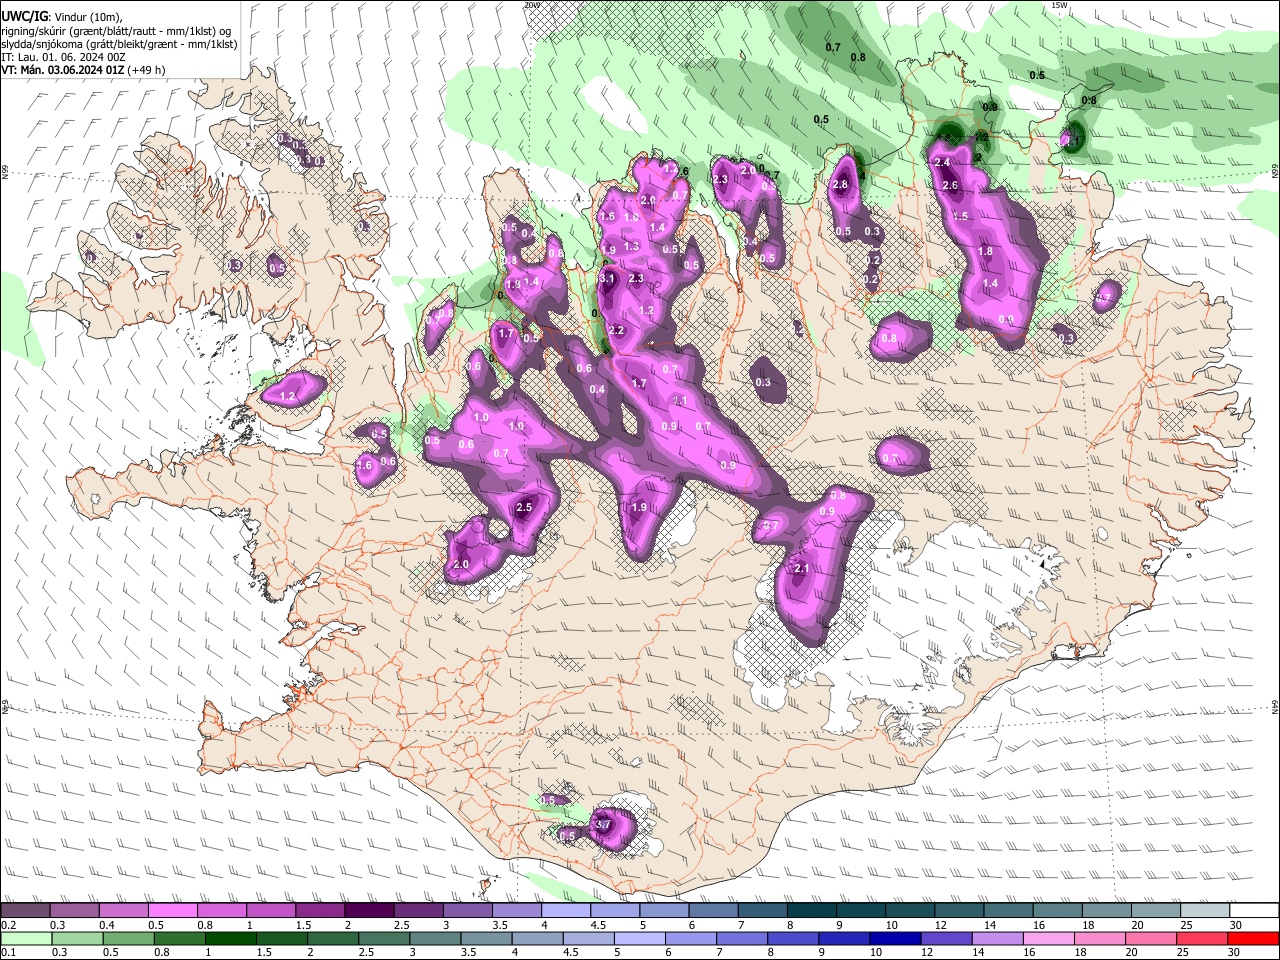Click the 'UWC/IG: Vindur (10m),' title line

tap(61, 16)
